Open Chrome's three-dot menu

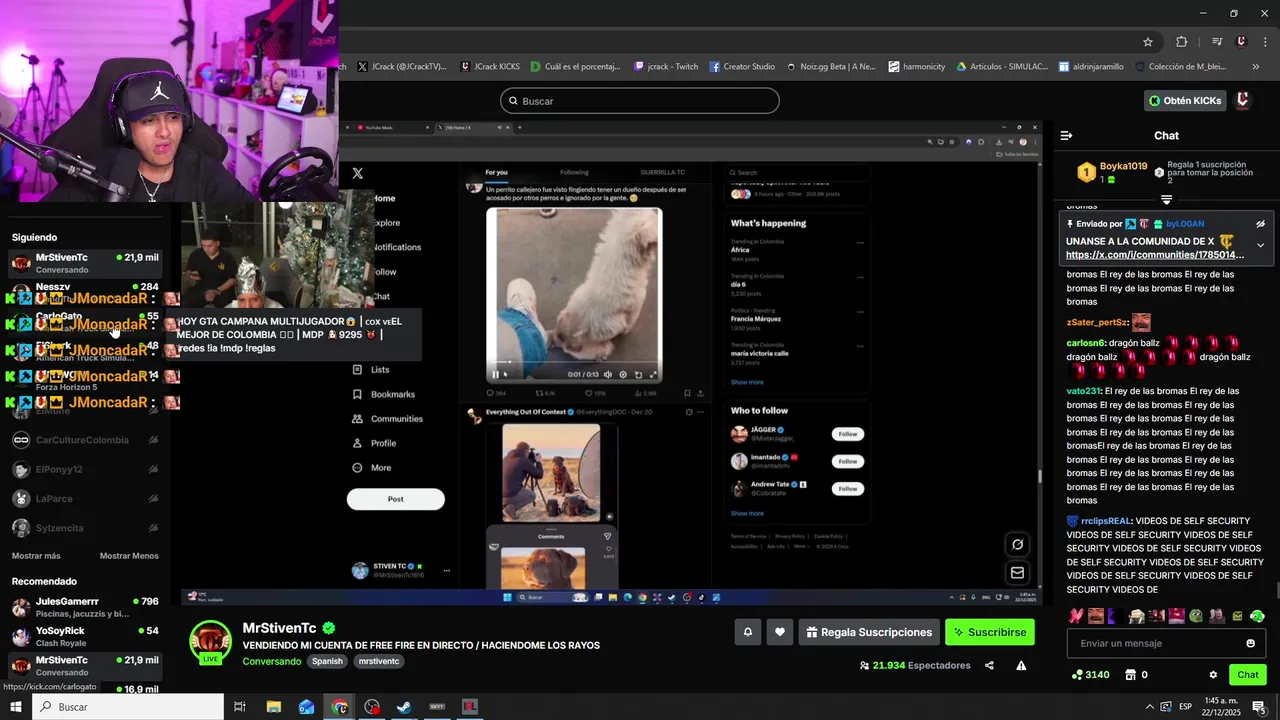(1264, 42)
